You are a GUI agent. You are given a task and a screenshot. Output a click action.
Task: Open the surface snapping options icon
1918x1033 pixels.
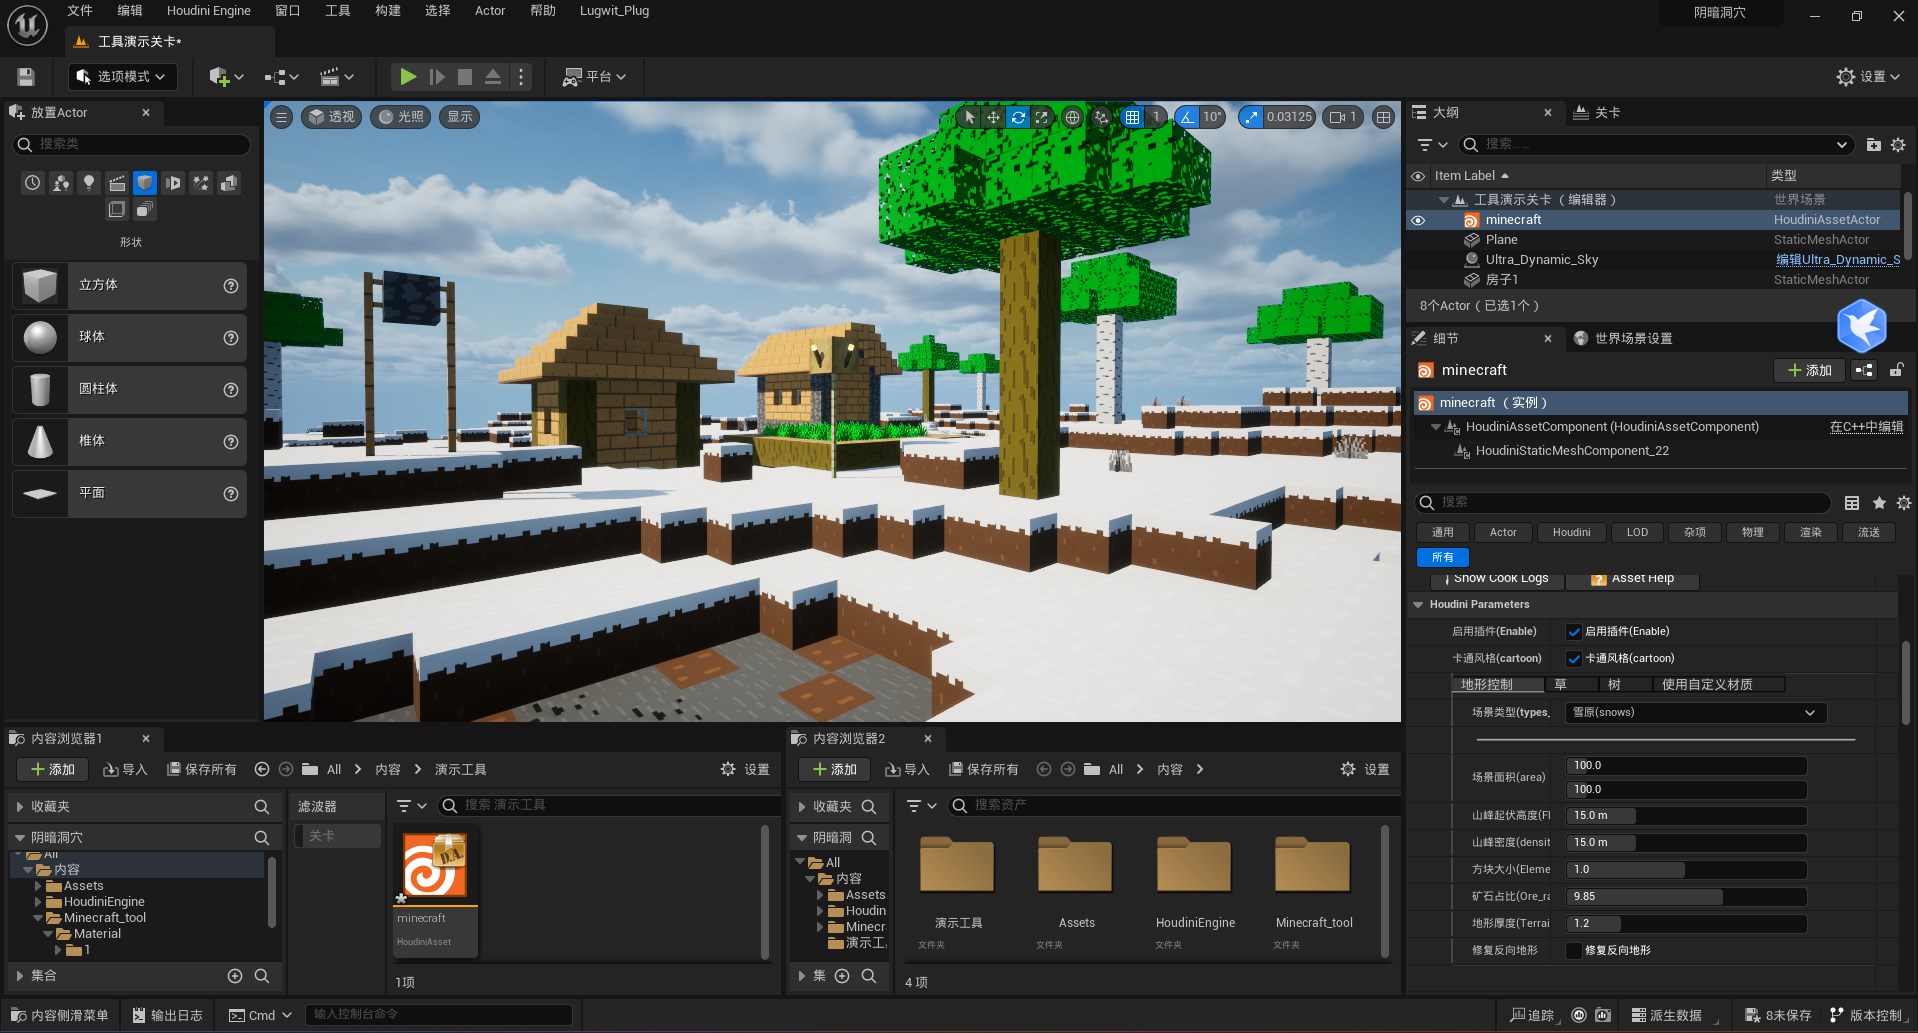1101,117
